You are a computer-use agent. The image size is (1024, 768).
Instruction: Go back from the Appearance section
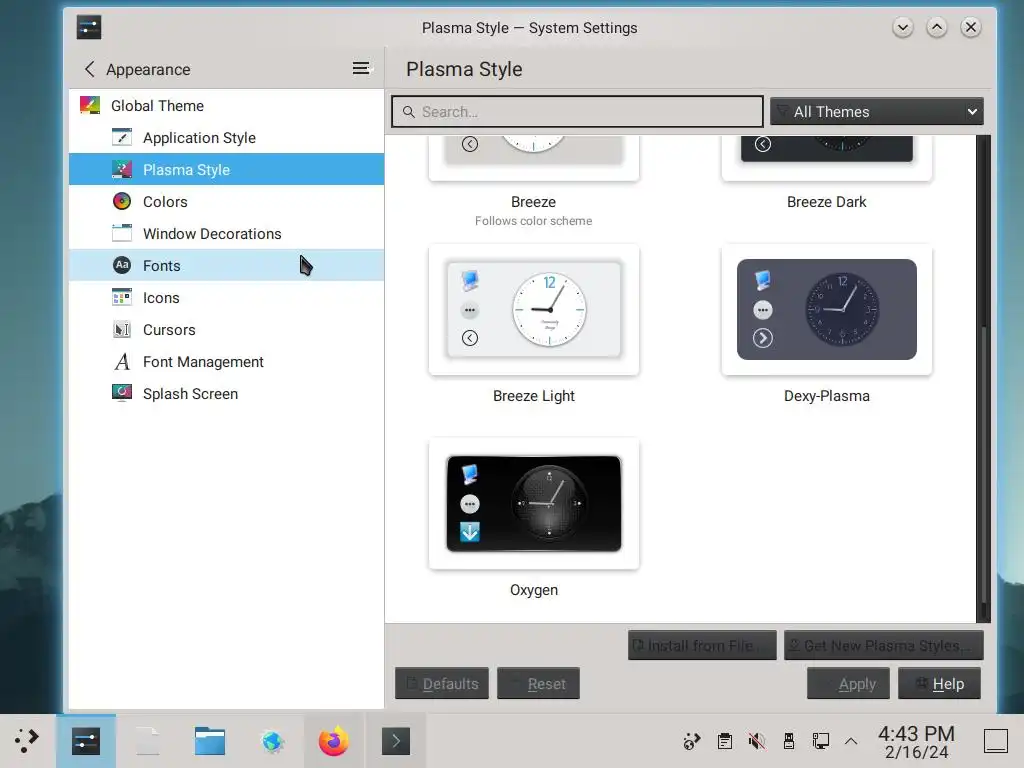89,69
